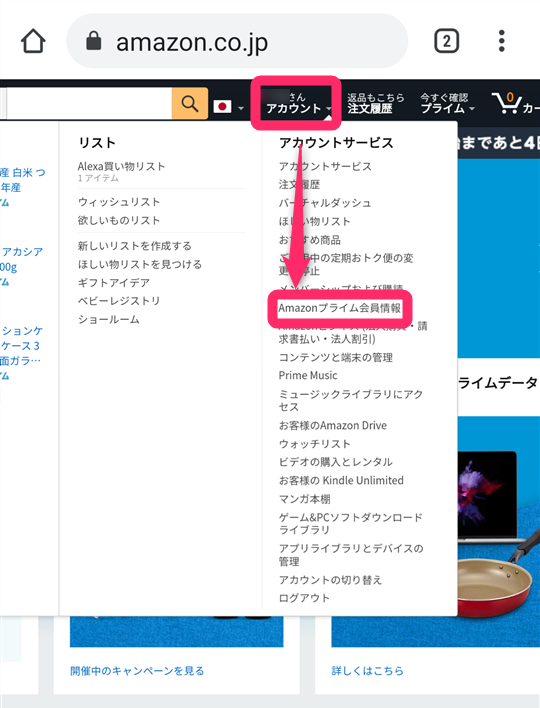Open the Japan flag language dropdown
Viewport: 540px width, 708px height.
pos(228,107)
